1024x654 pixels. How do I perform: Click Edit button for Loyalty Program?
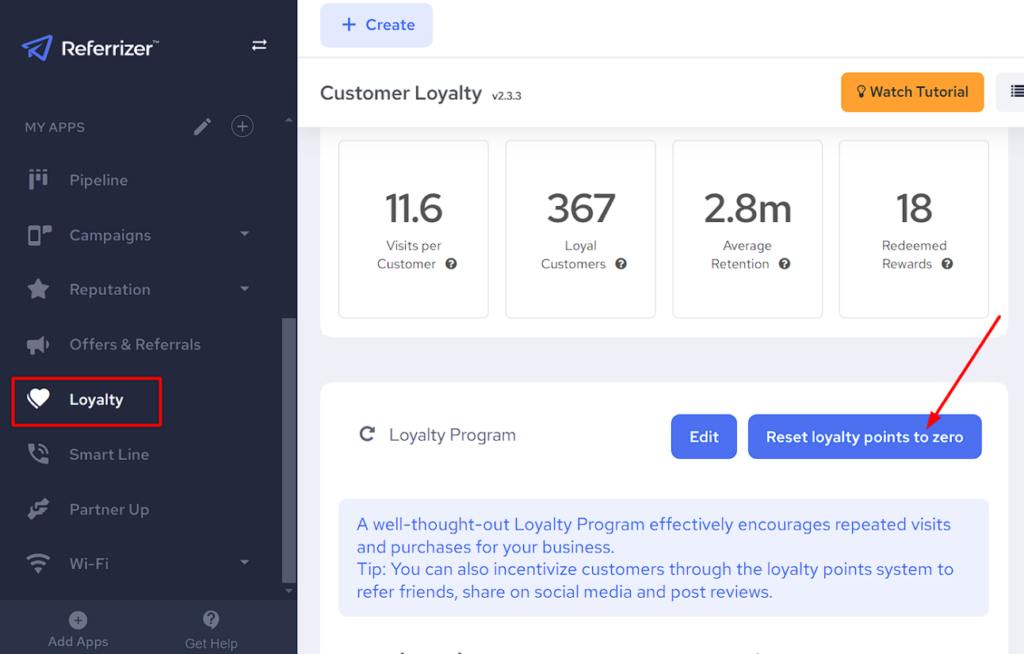point(704,437)
